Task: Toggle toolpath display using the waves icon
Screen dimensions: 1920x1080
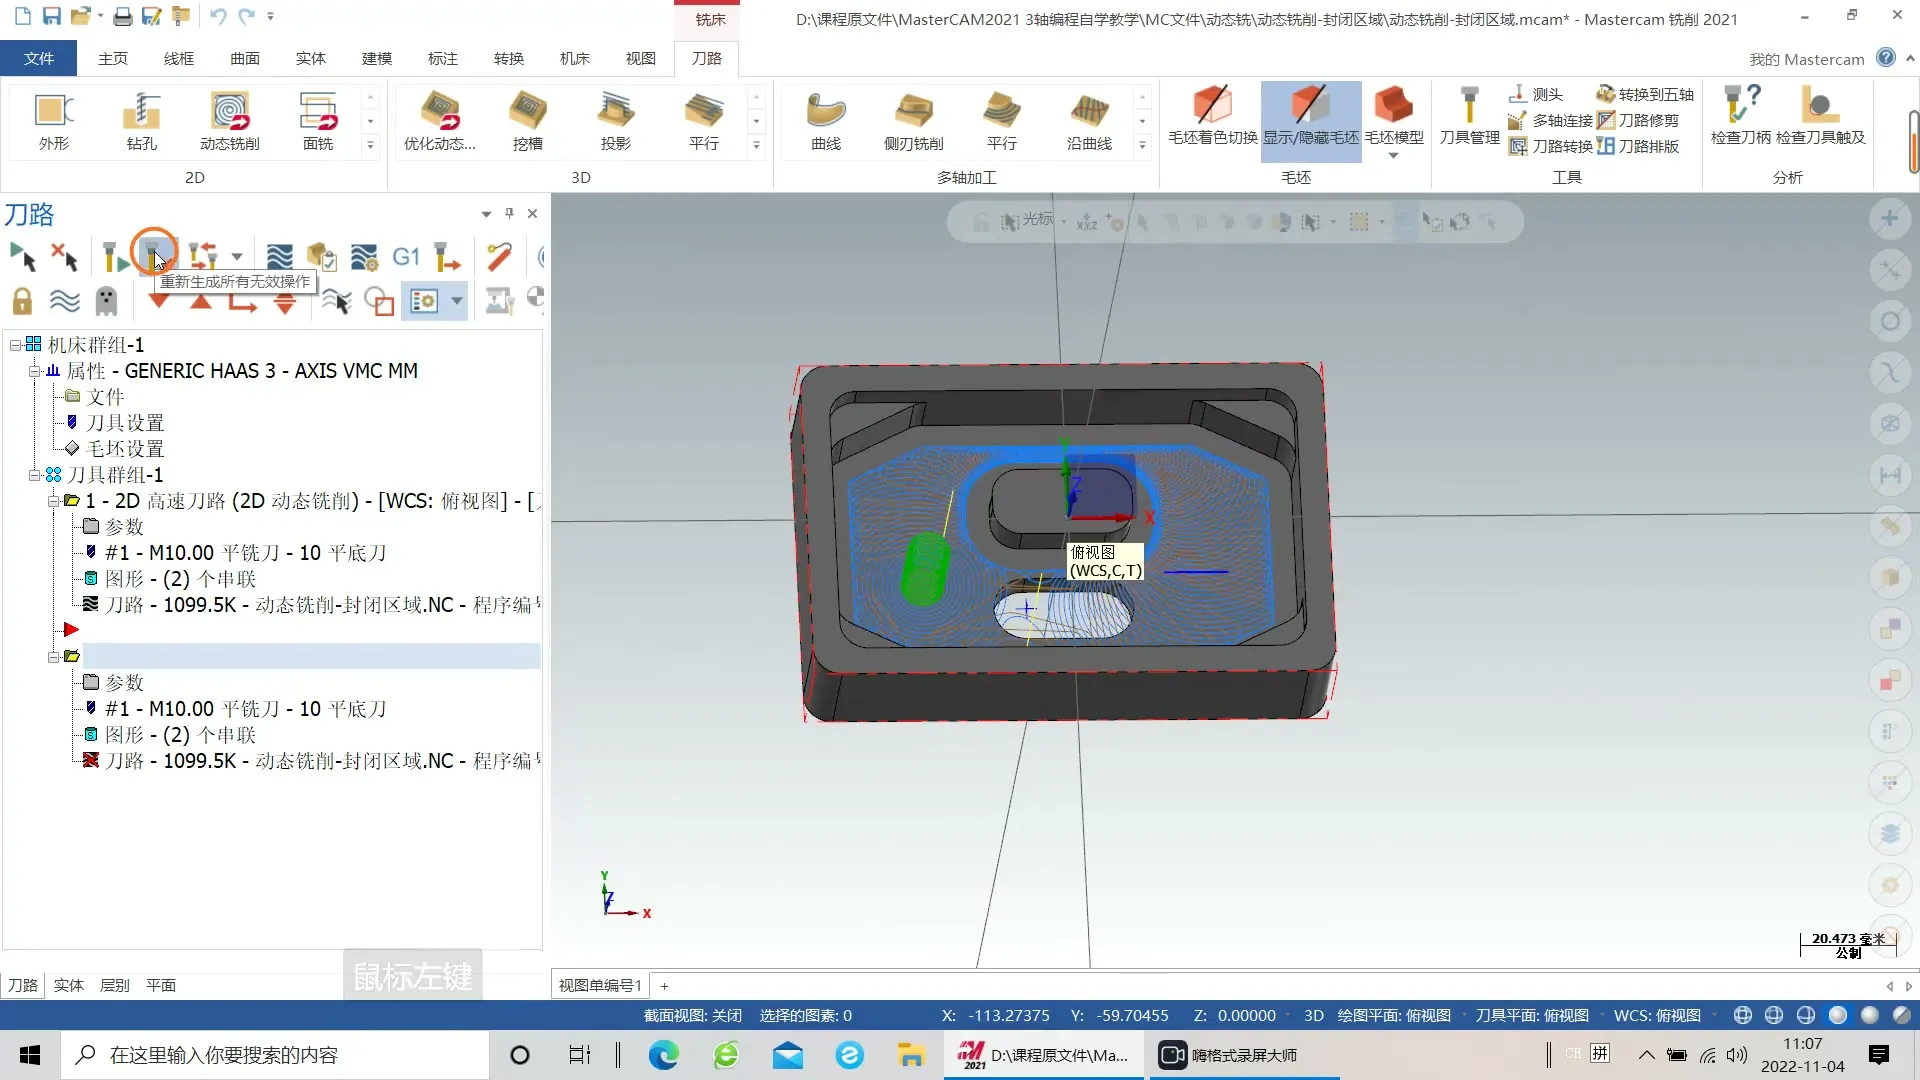Action: point(64,300)
